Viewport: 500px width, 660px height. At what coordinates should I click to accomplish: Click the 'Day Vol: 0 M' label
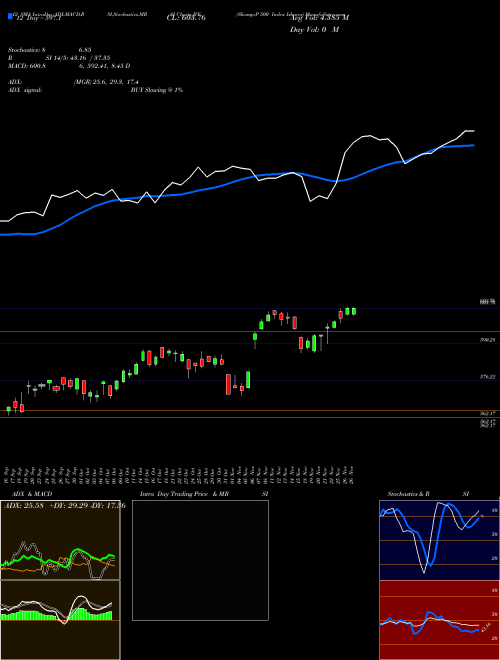(314, 30)
